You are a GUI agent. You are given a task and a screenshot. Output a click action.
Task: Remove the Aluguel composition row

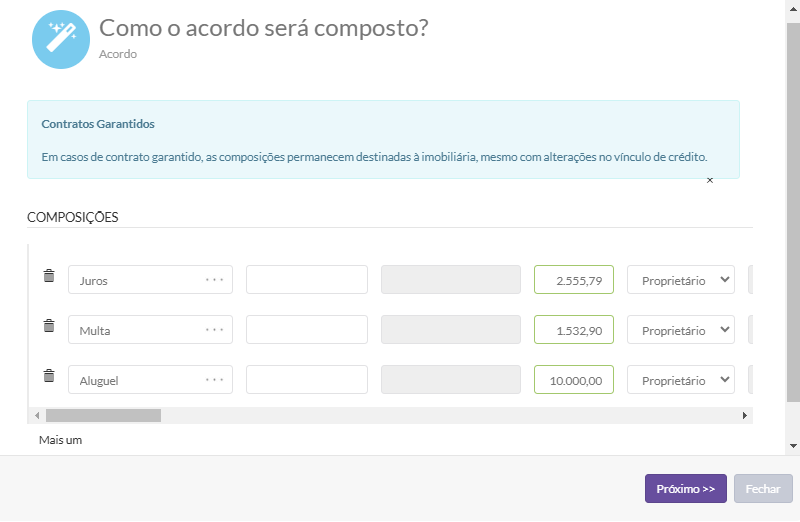coord(49,376)
